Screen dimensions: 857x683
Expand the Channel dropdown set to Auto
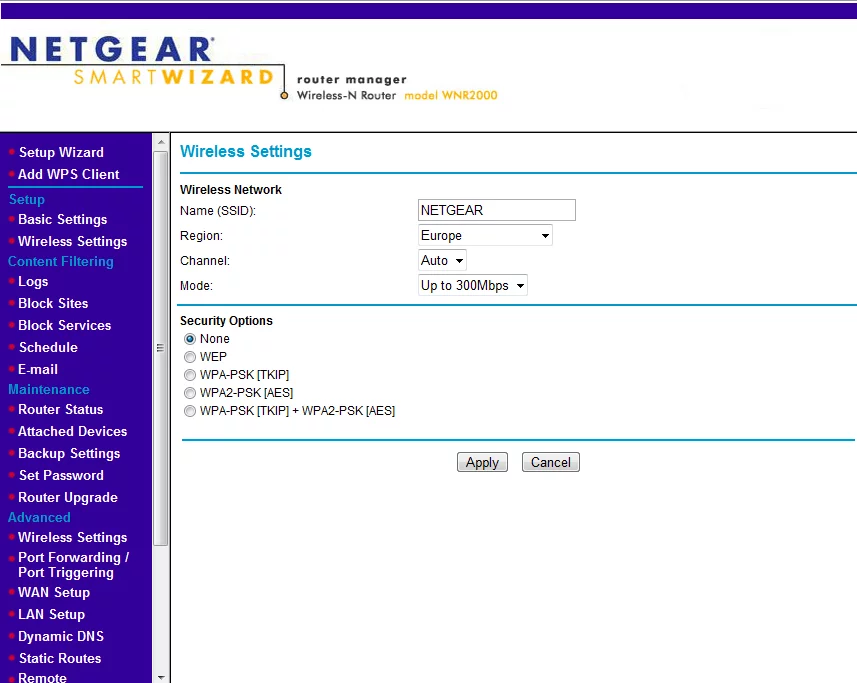pos(442,261)
